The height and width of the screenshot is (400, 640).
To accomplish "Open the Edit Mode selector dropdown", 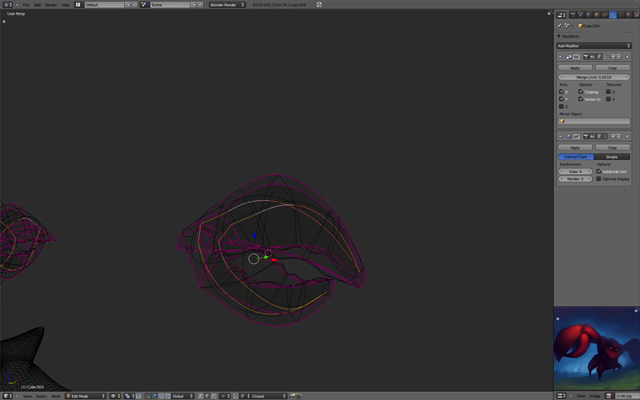I will pyautogui.click(x=85, y=395).
